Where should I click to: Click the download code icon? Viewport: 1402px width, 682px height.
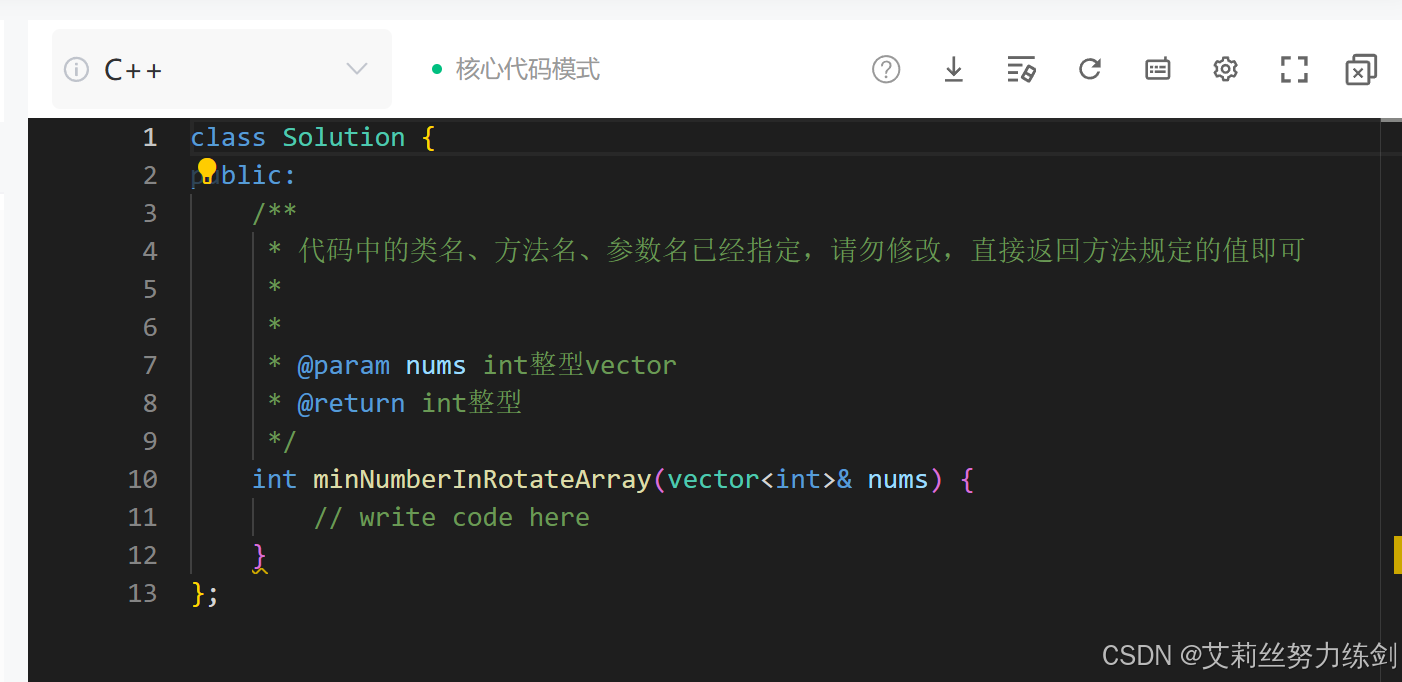(x=954, y=69)
